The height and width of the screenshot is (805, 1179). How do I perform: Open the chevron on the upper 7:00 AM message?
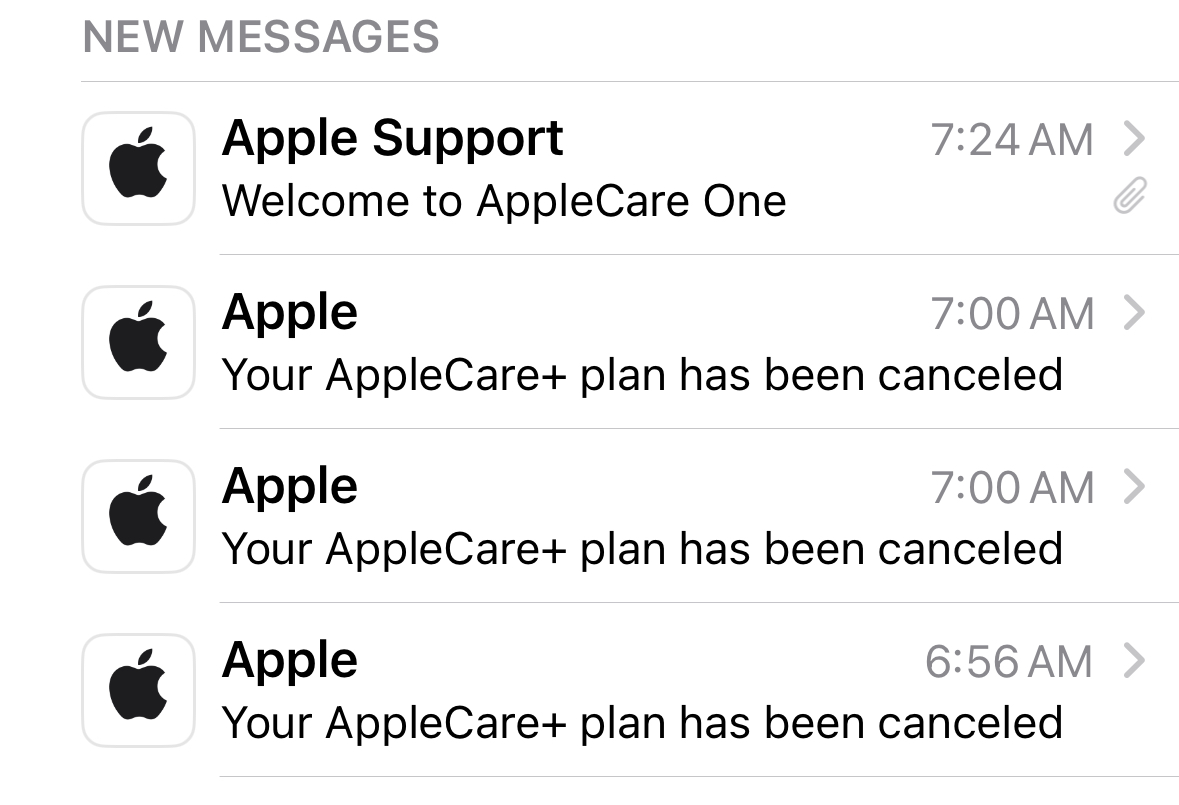tap(1133, 314)
